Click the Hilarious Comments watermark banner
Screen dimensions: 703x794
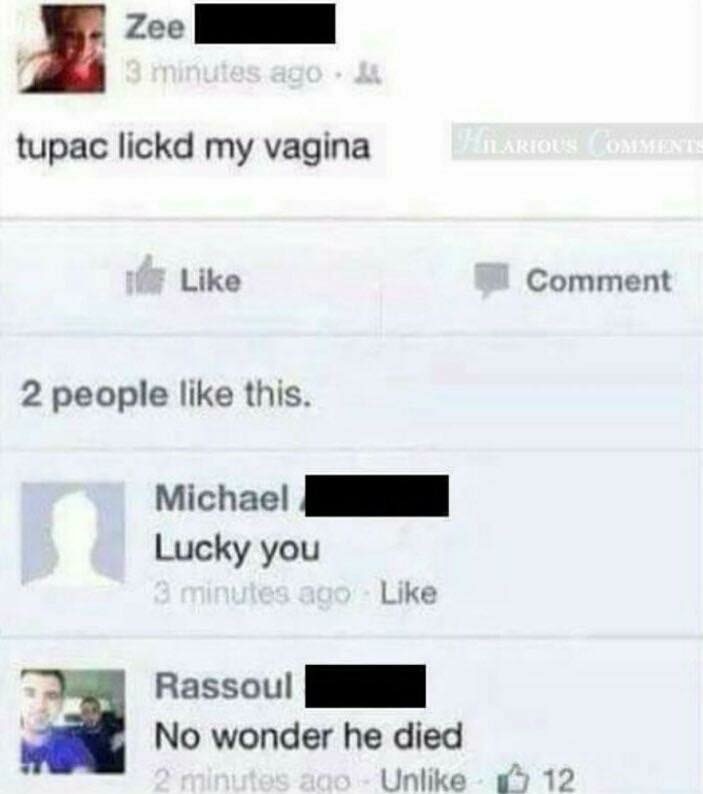pyautogui.click(x=577, y=142)
